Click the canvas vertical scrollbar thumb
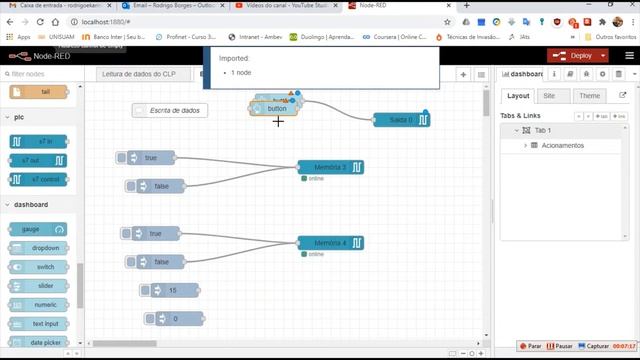This screenshot has height=360, width=640. (x=486, y=103)
